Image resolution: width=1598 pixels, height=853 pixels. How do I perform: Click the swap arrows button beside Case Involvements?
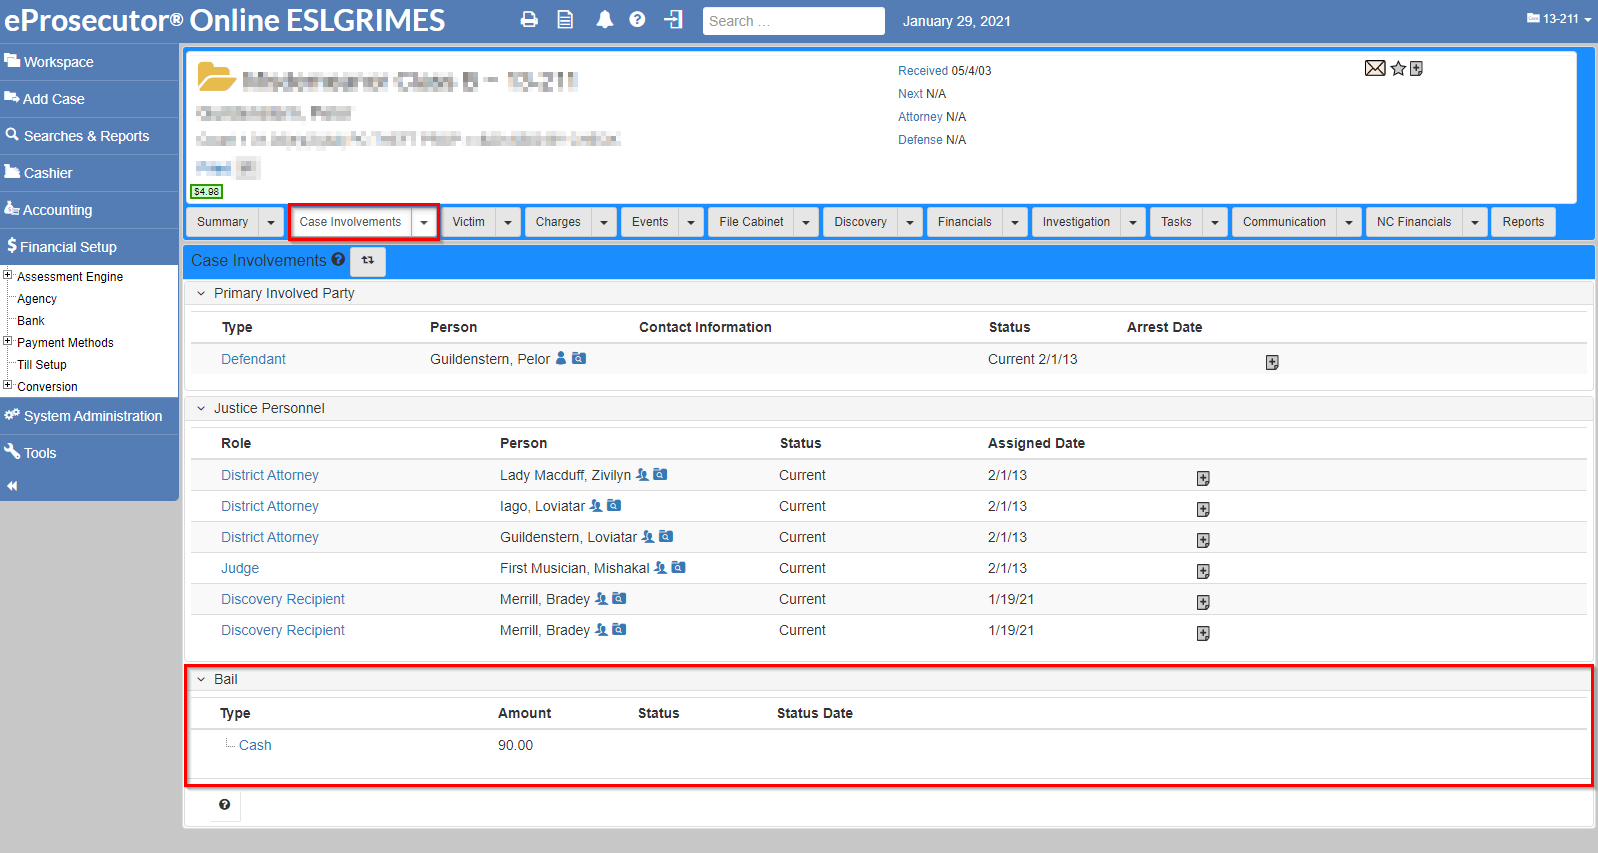[x=367, y=260]
